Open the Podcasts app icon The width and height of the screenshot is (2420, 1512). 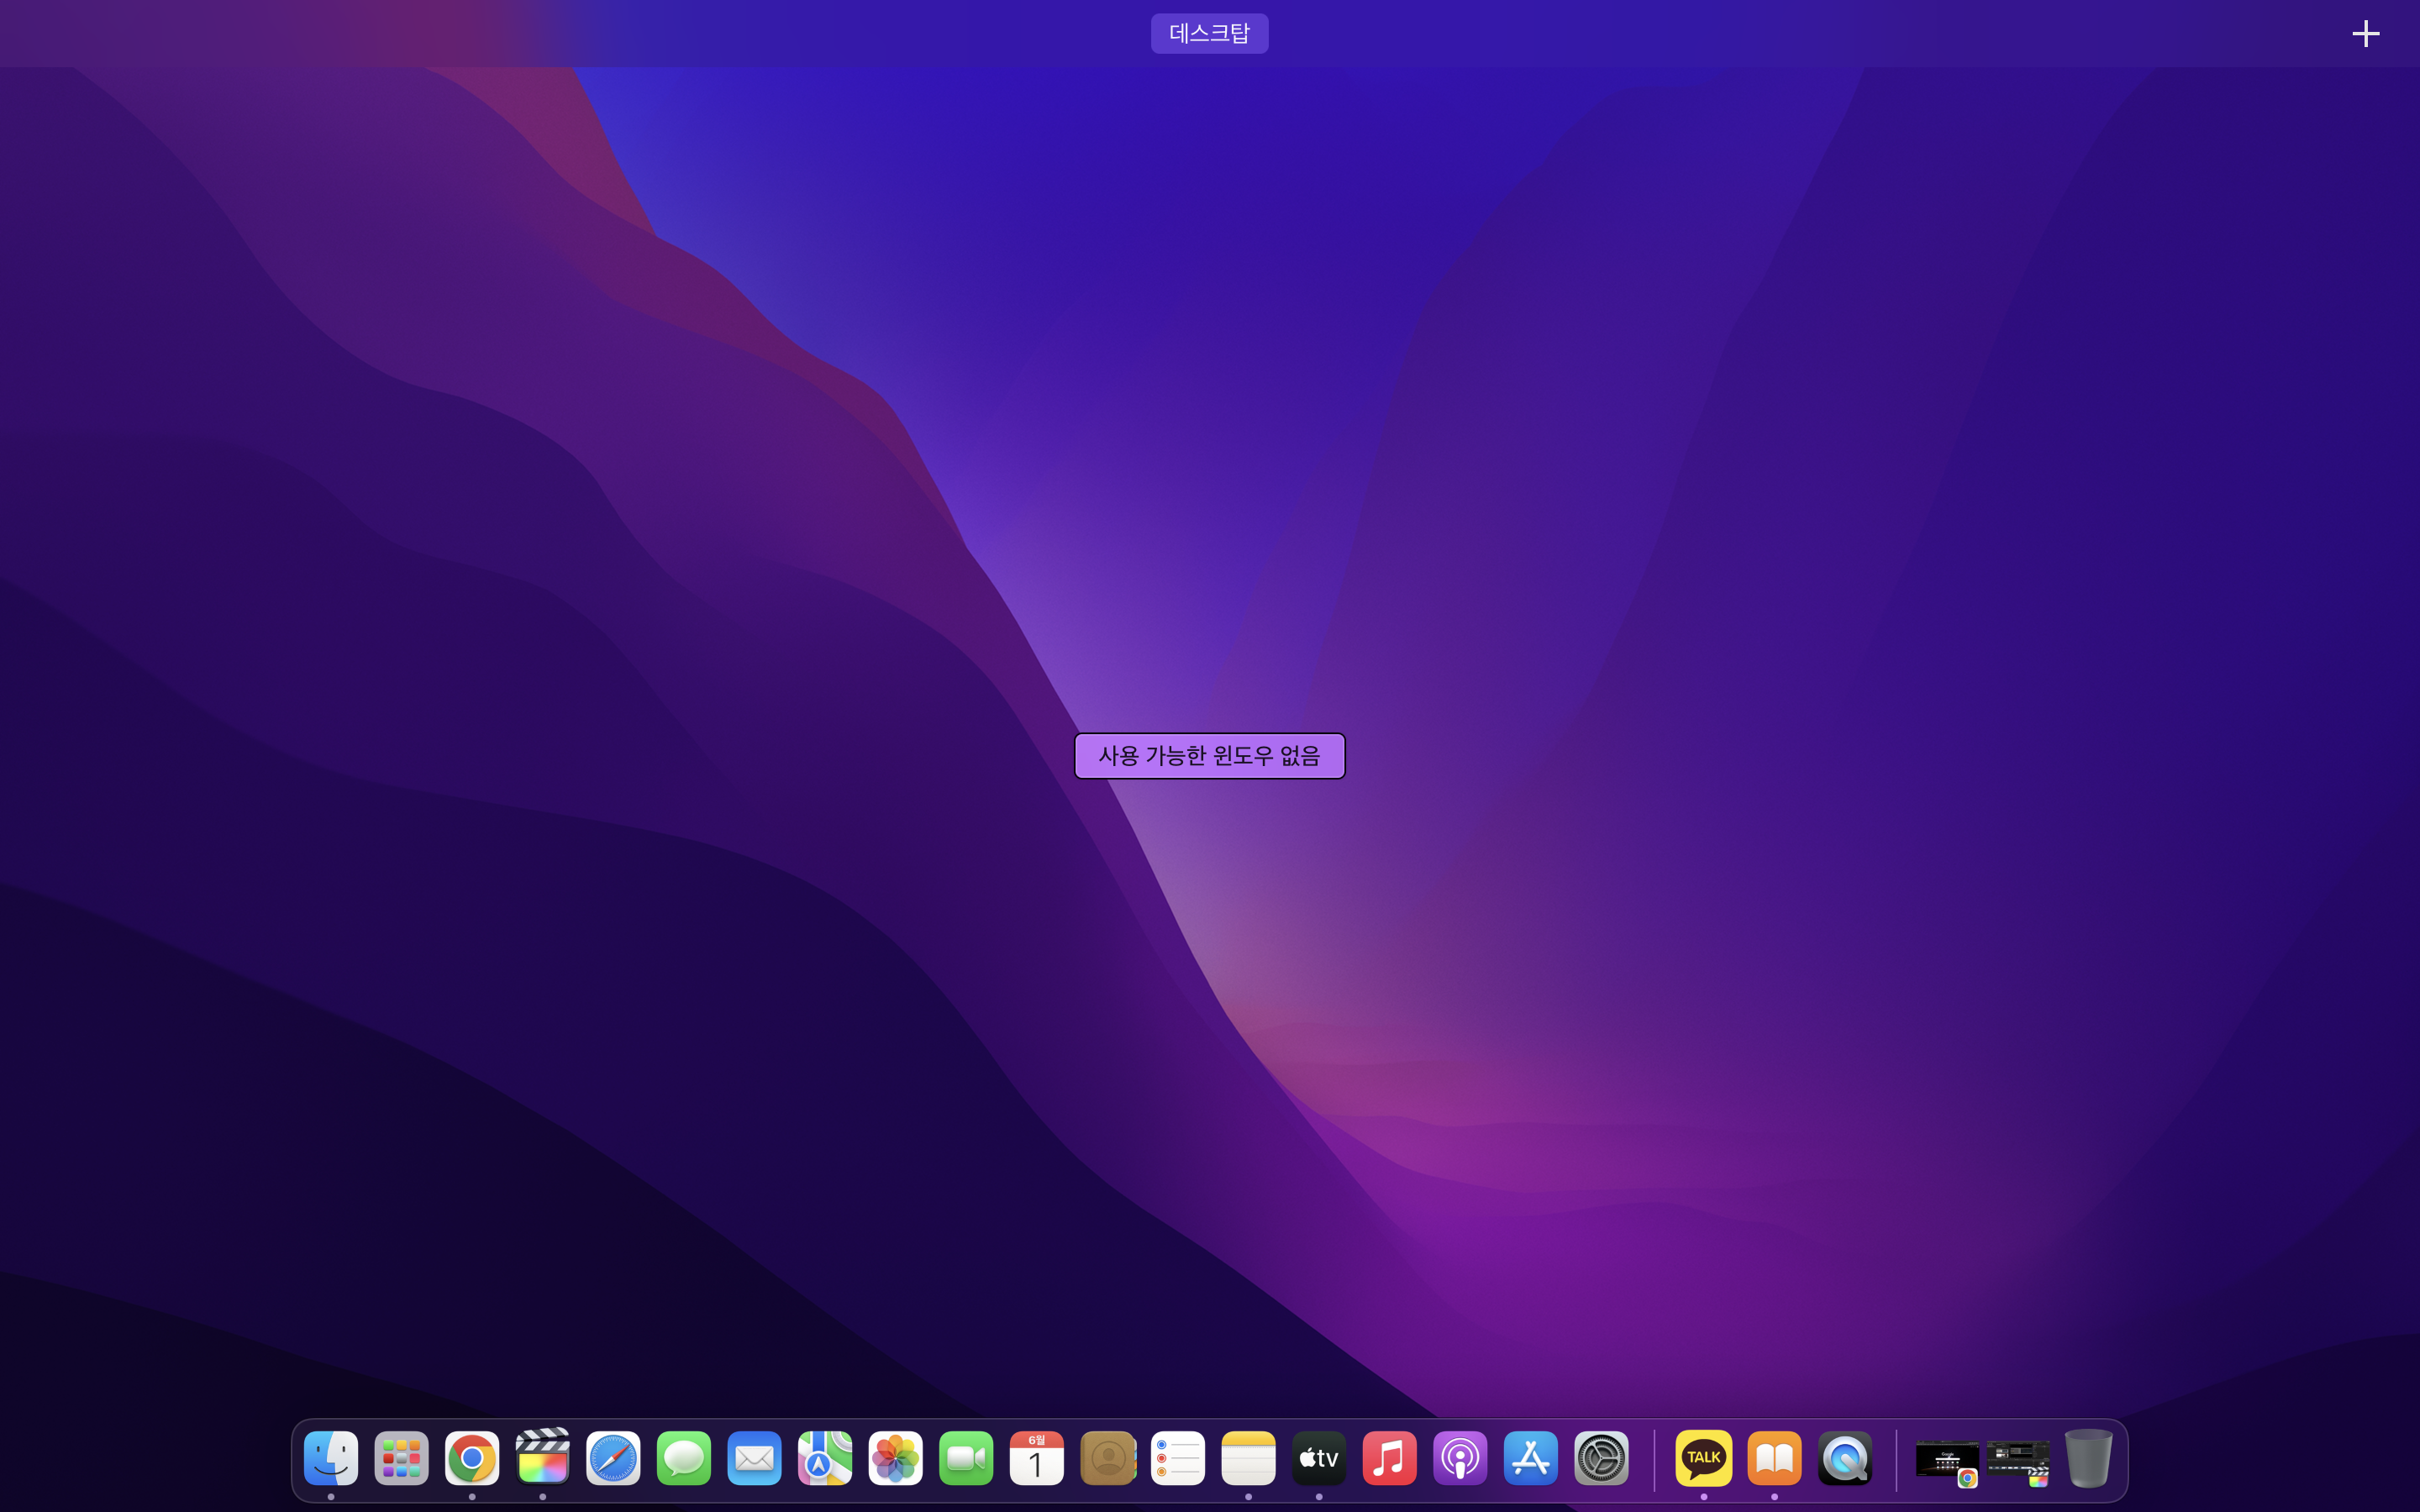coord(1460,1458)
